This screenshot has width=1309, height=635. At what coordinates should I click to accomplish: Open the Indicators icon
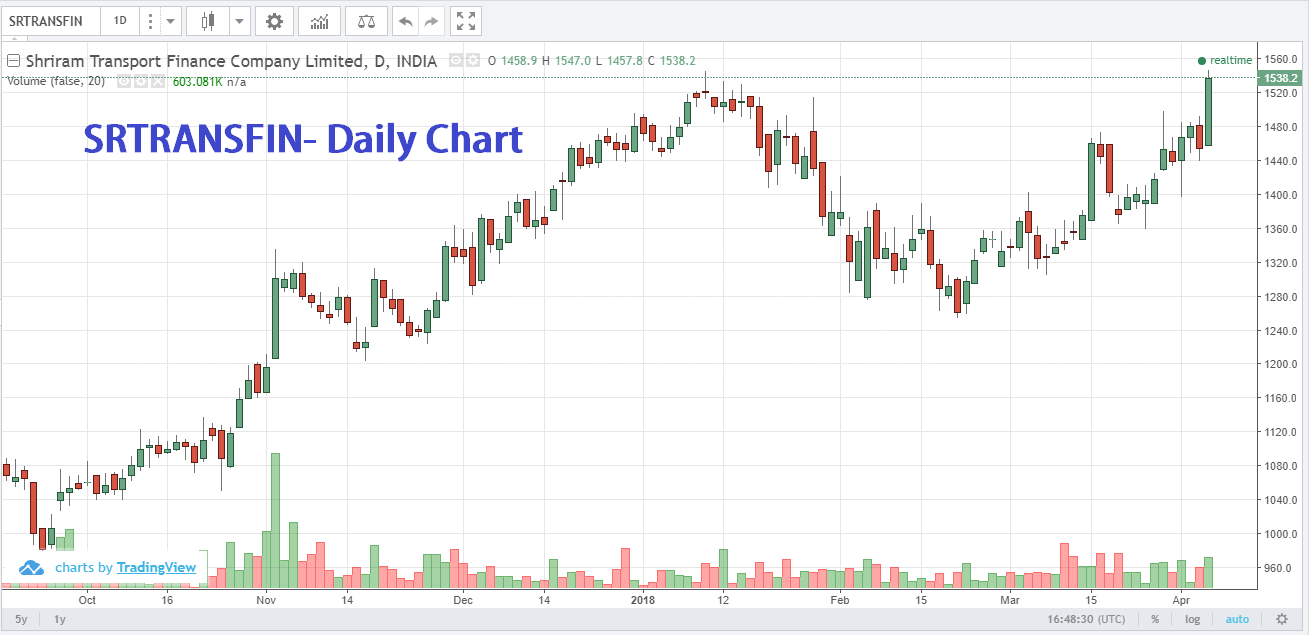319,20
